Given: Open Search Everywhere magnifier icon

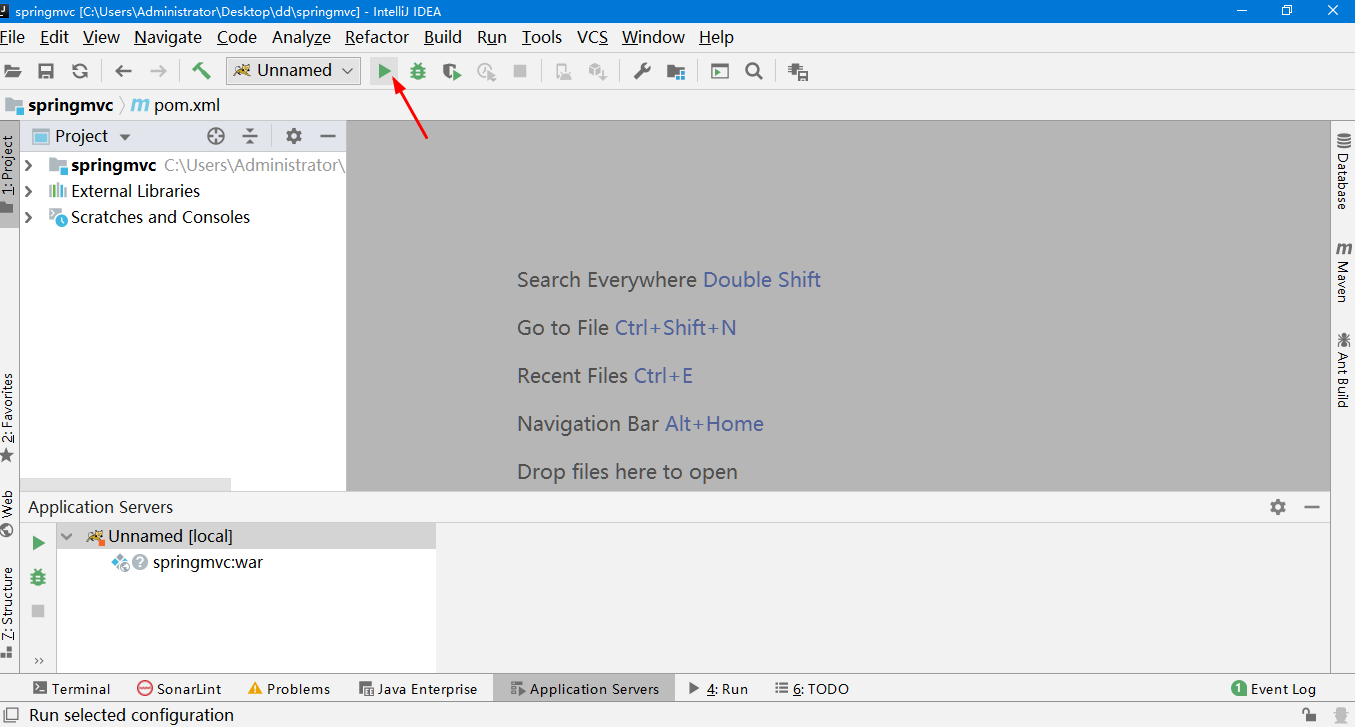Looking at the screenshot, I should pyautogui.click(x=754, y=71).
